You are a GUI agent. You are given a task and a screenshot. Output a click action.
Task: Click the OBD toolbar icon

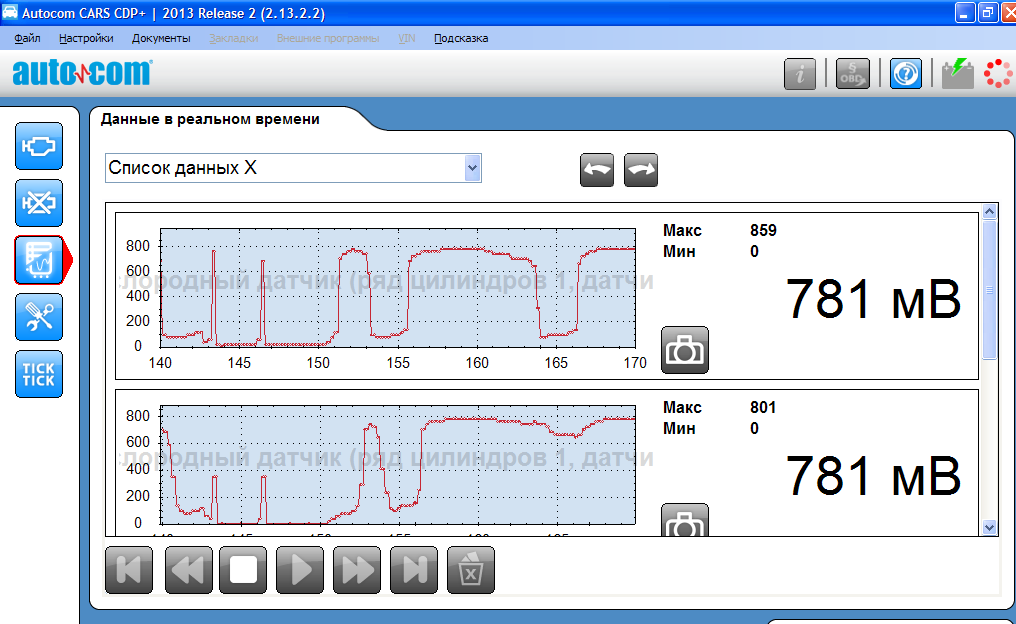tap(853, 74)
